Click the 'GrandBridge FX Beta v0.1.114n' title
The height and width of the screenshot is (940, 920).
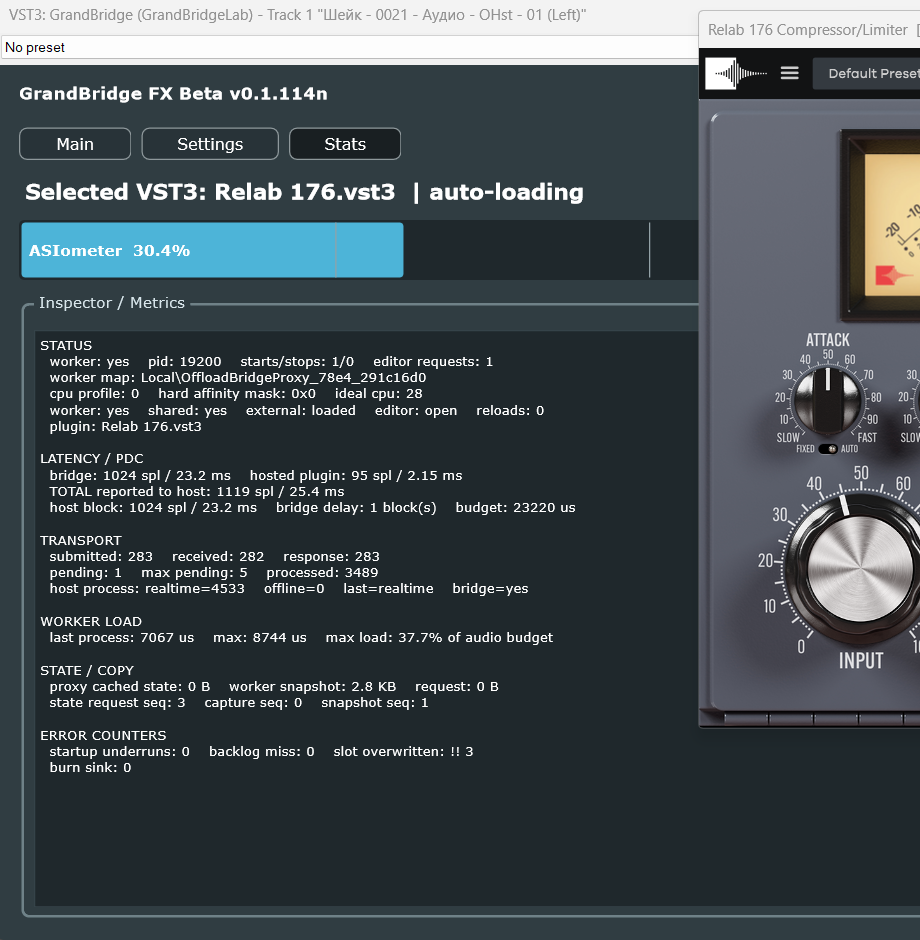pos(173,94)
